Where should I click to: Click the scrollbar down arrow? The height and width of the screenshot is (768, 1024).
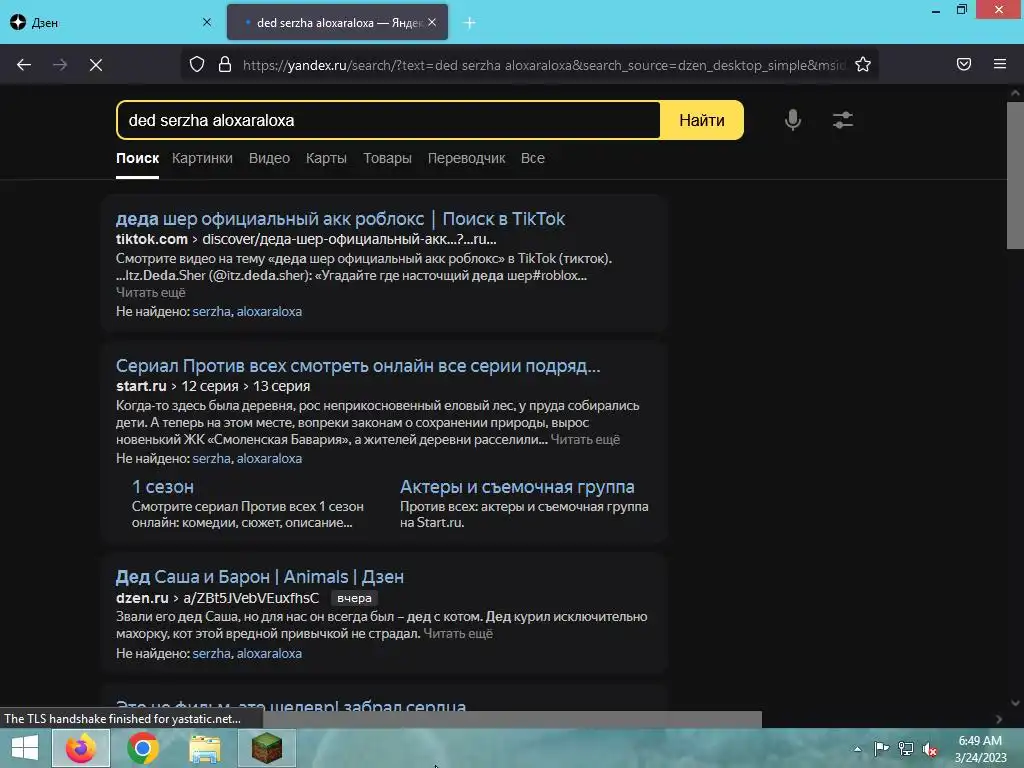[x=1015, y=703]
